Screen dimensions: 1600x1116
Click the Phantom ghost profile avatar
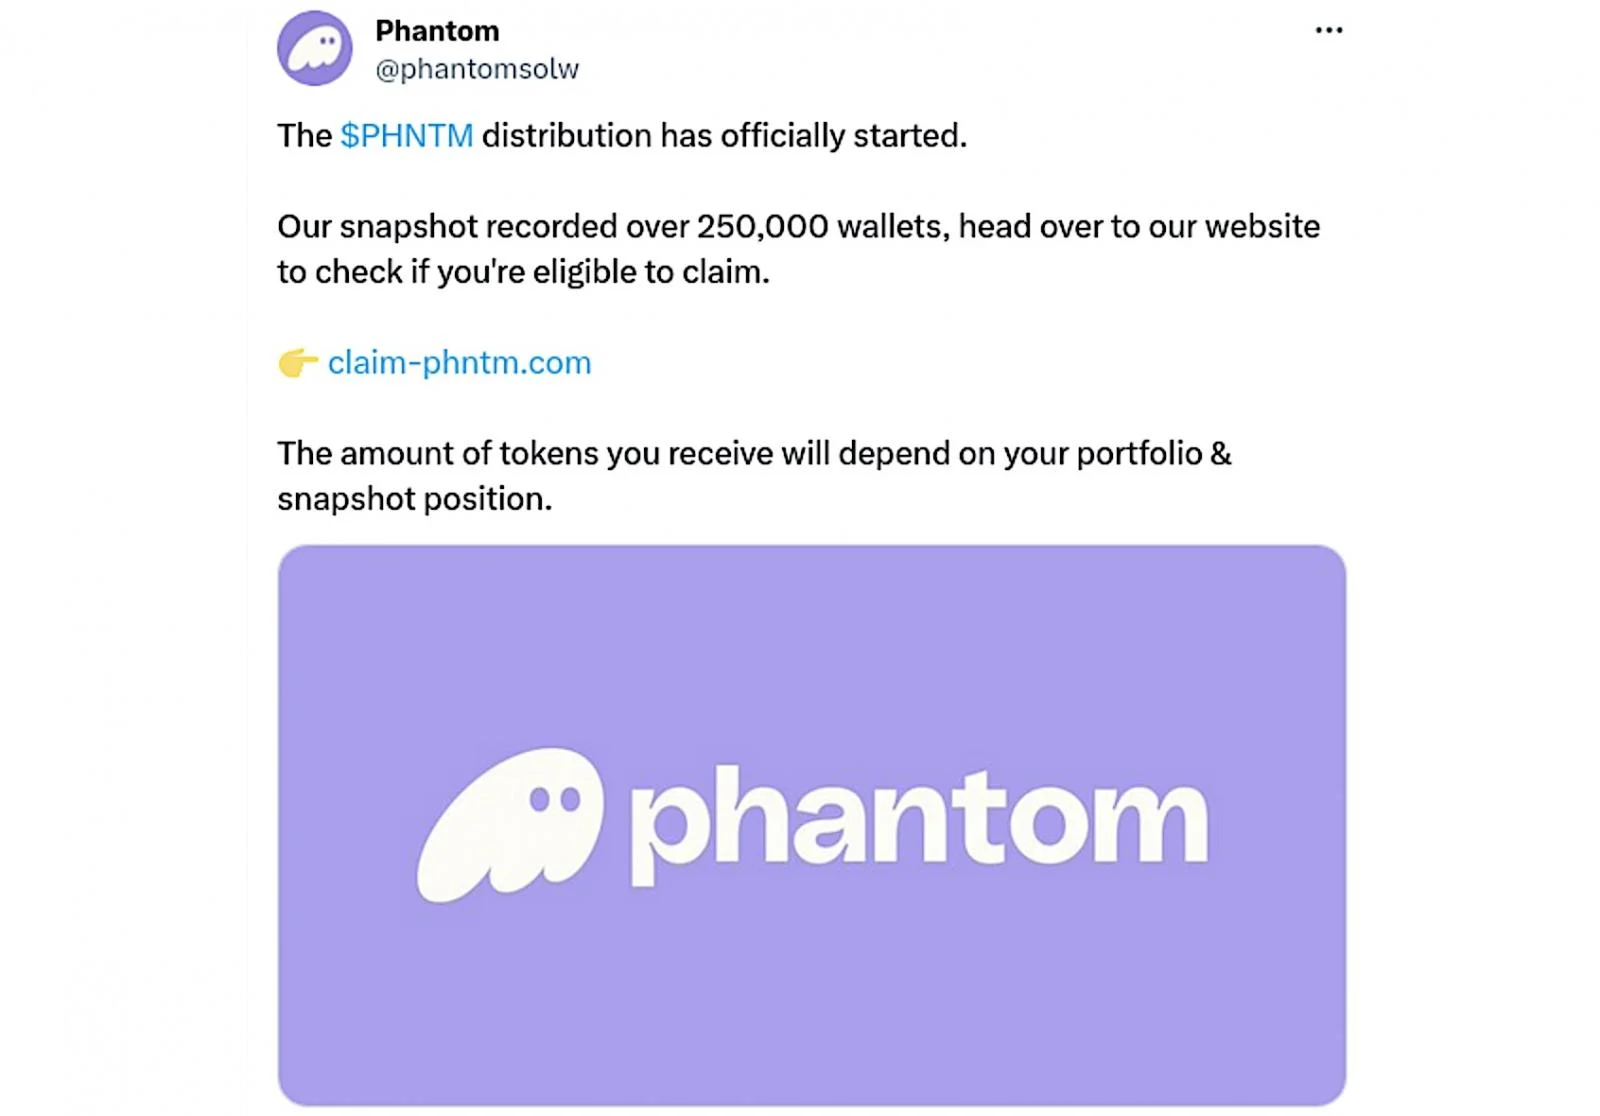pos(314,48)
